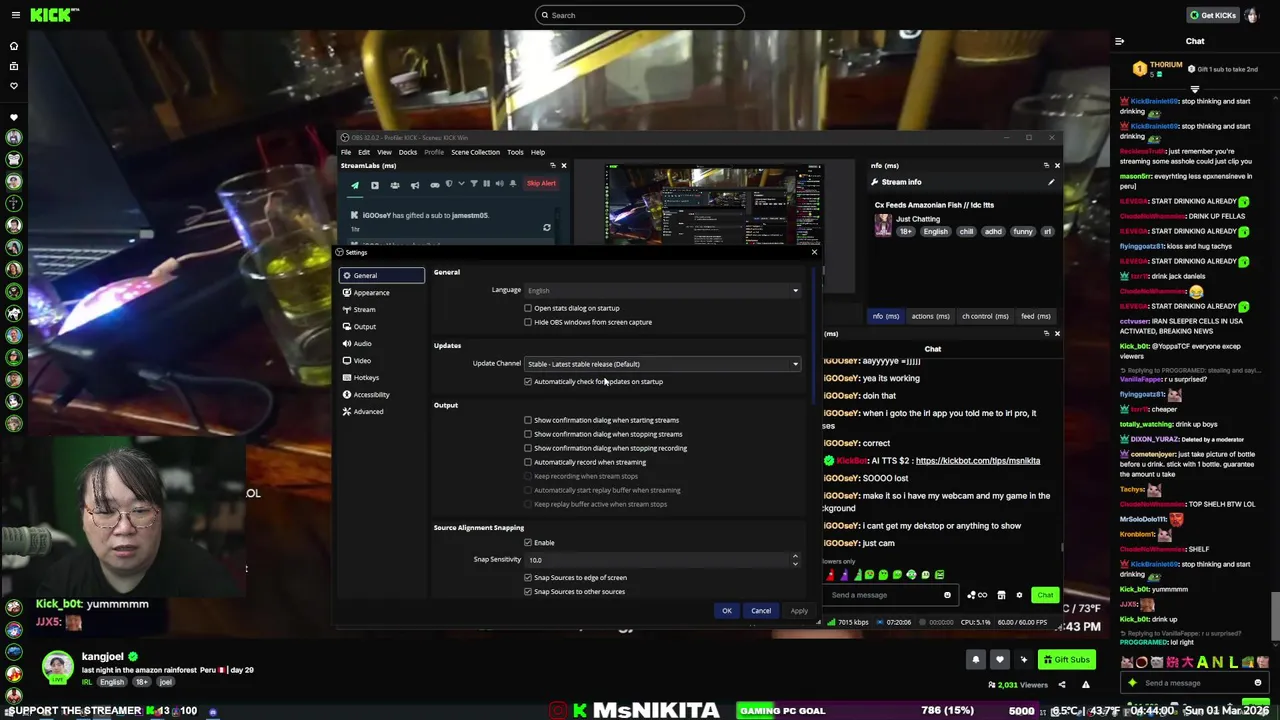
Task: Open the OBS Help menu
Action: 538,152
